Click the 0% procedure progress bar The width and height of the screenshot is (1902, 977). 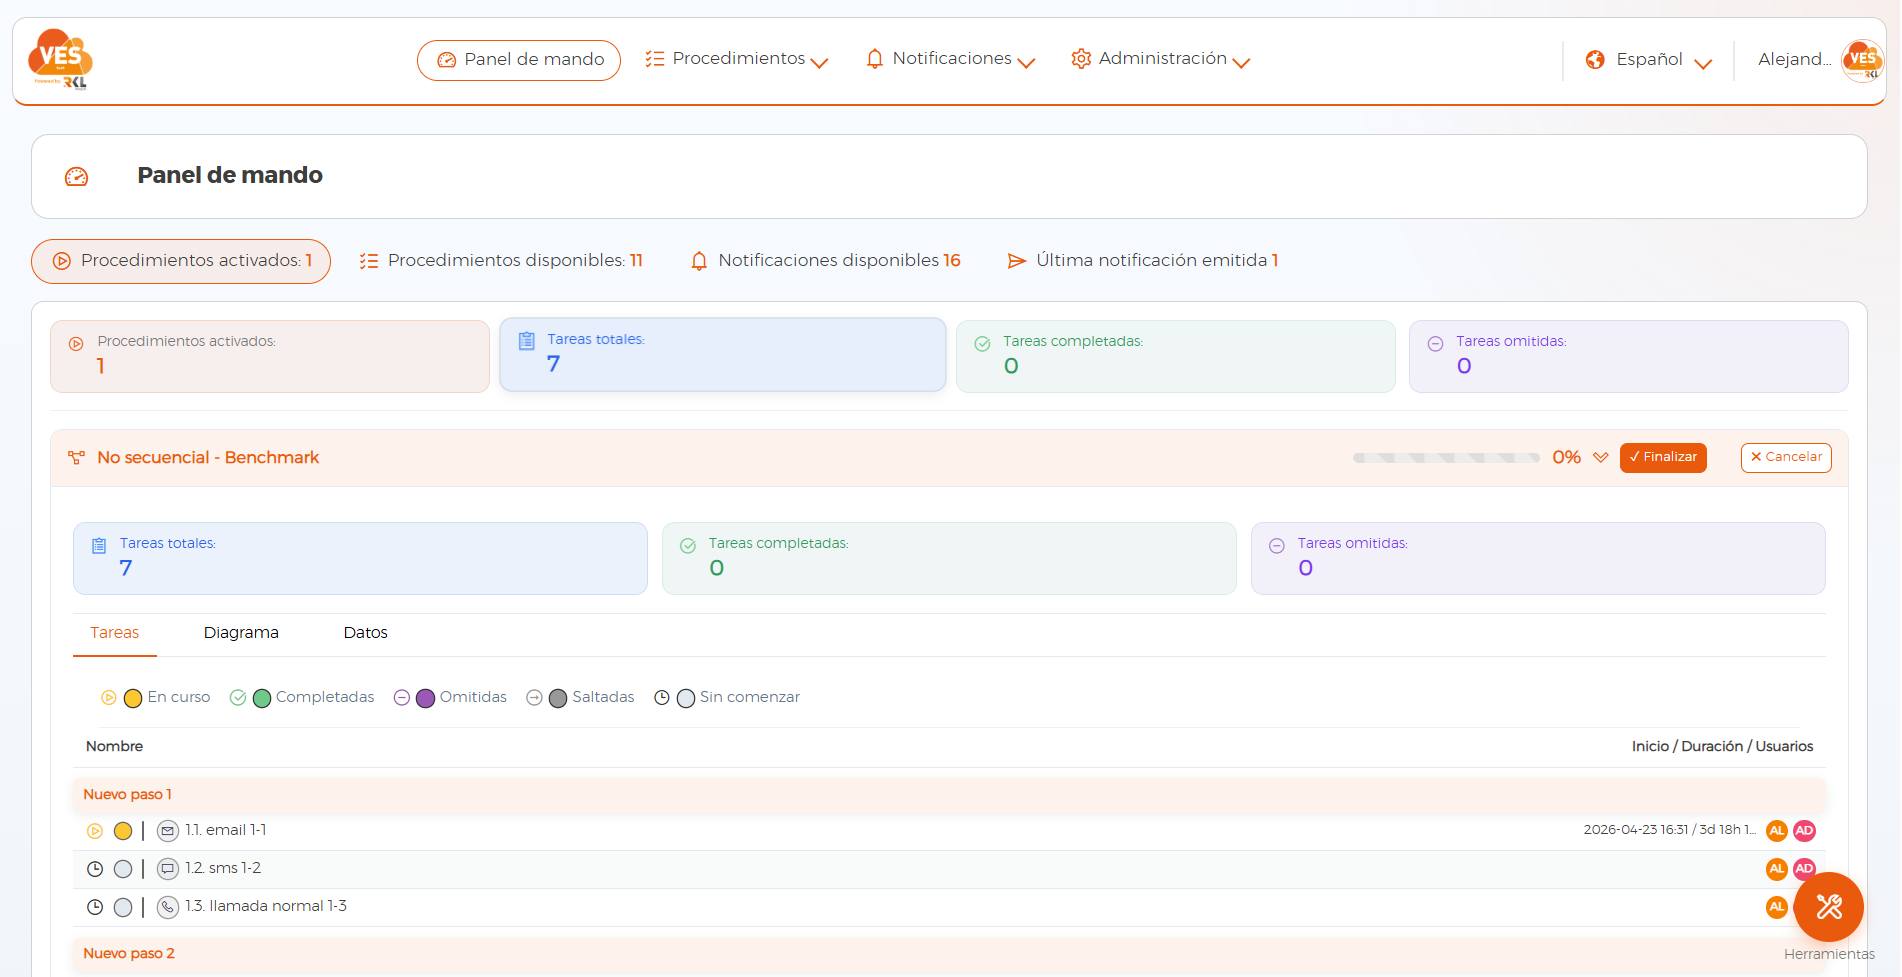pyautogui.click(x=1446, y=457)
